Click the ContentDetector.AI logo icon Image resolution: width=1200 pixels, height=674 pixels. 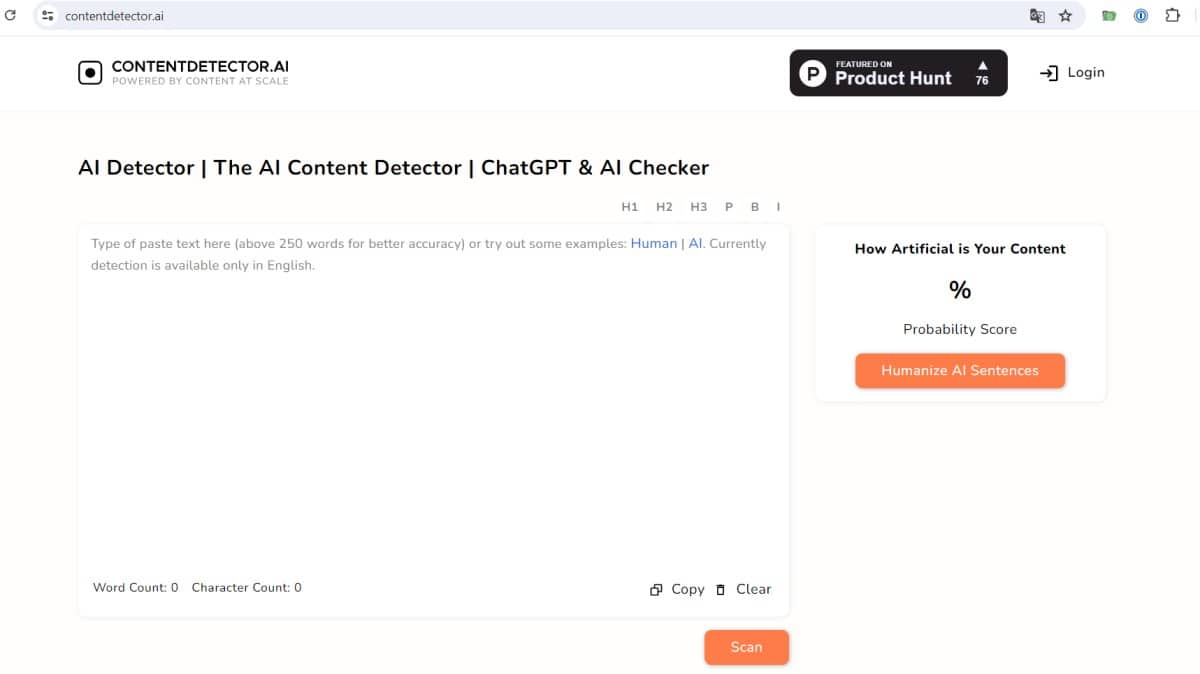click(x=90, y=72)
